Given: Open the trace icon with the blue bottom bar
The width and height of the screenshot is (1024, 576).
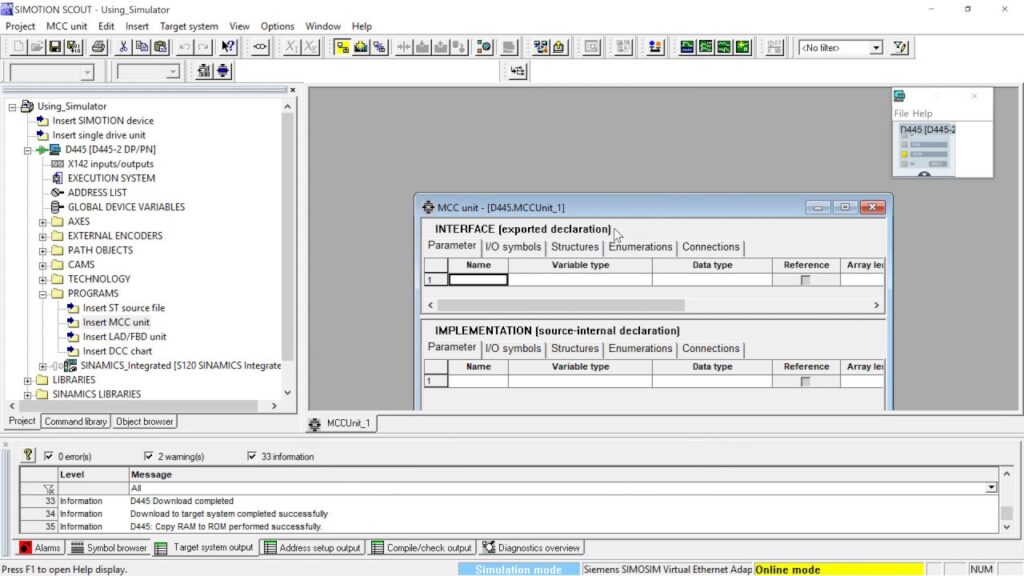Looking at the screenshot, I should [x=687, y=47].
